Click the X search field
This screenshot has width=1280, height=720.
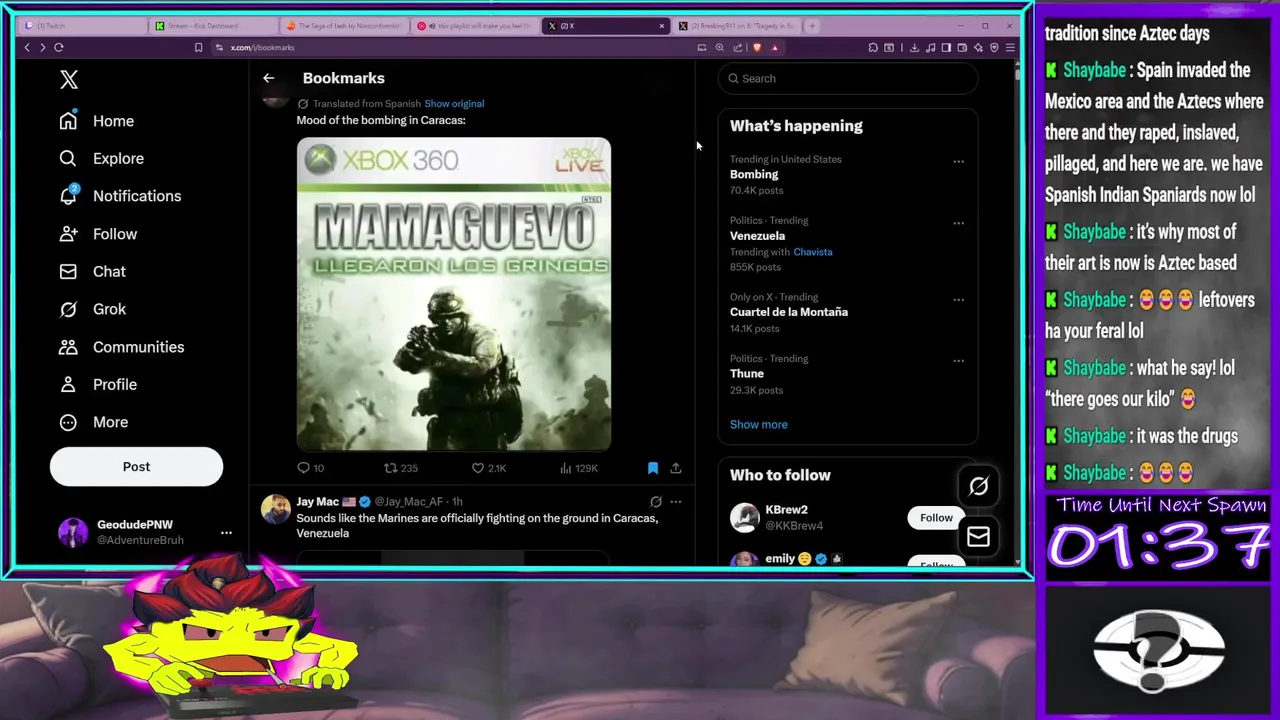pos(847,79)
